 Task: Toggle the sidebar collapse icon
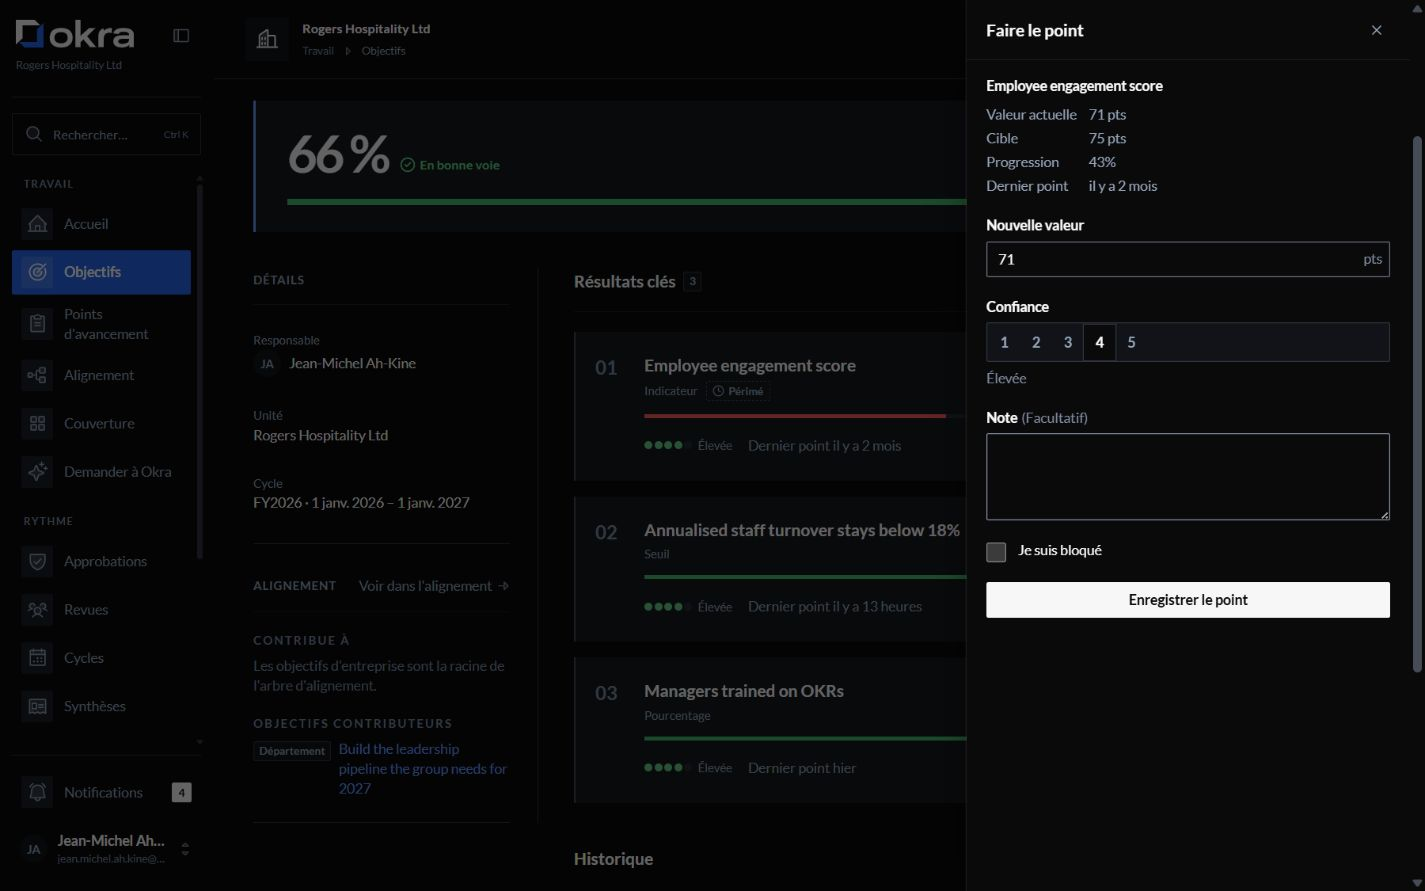click(x=181, y=36)
